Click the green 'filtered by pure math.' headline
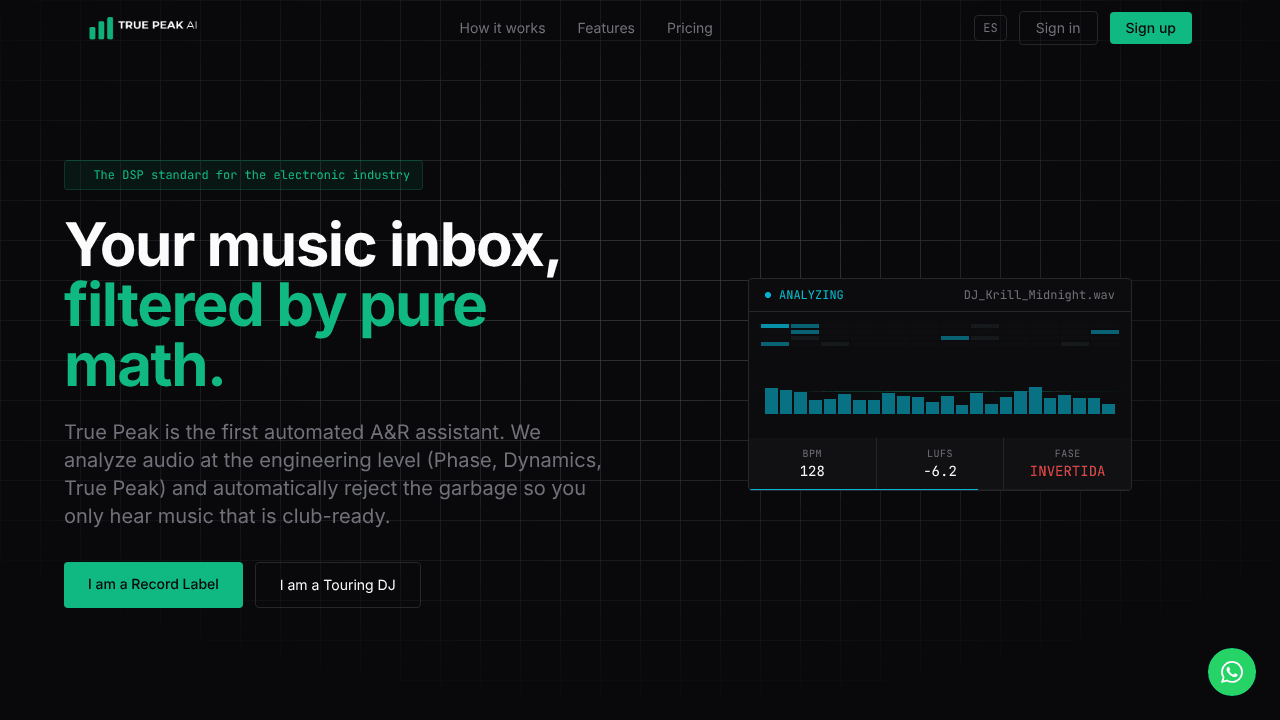 [x=275, y=335]
